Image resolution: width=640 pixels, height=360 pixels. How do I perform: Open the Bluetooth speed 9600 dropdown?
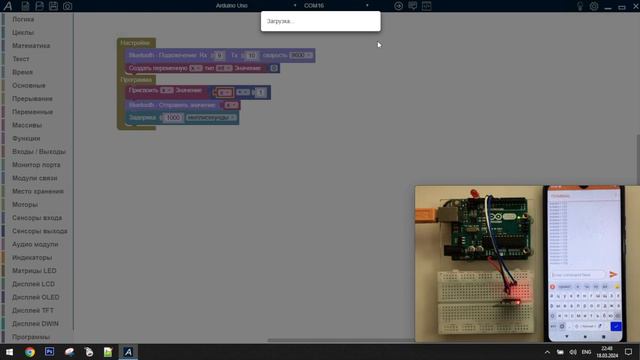[301, 55]
